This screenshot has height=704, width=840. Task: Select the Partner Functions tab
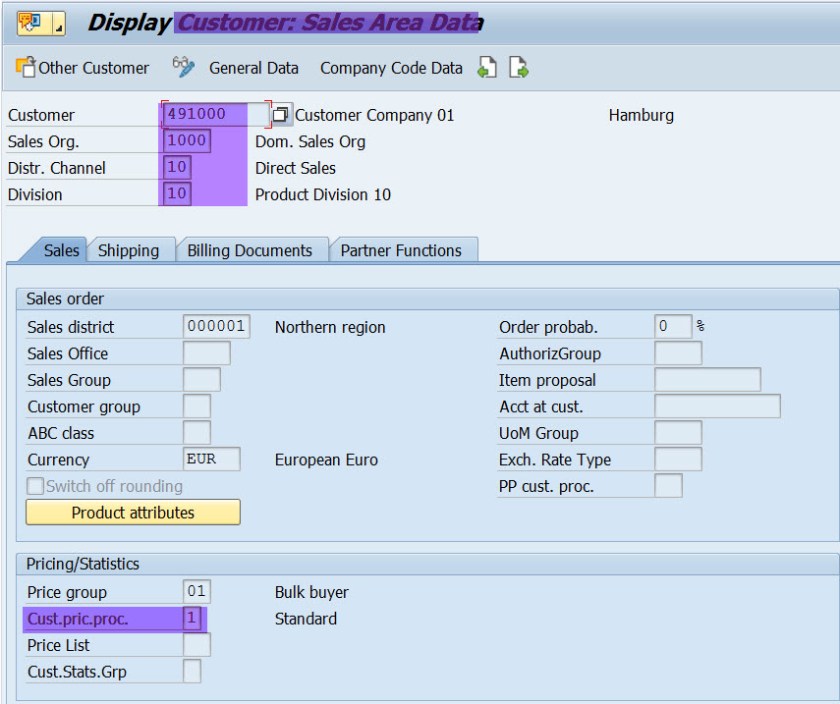tap(401, 250)
